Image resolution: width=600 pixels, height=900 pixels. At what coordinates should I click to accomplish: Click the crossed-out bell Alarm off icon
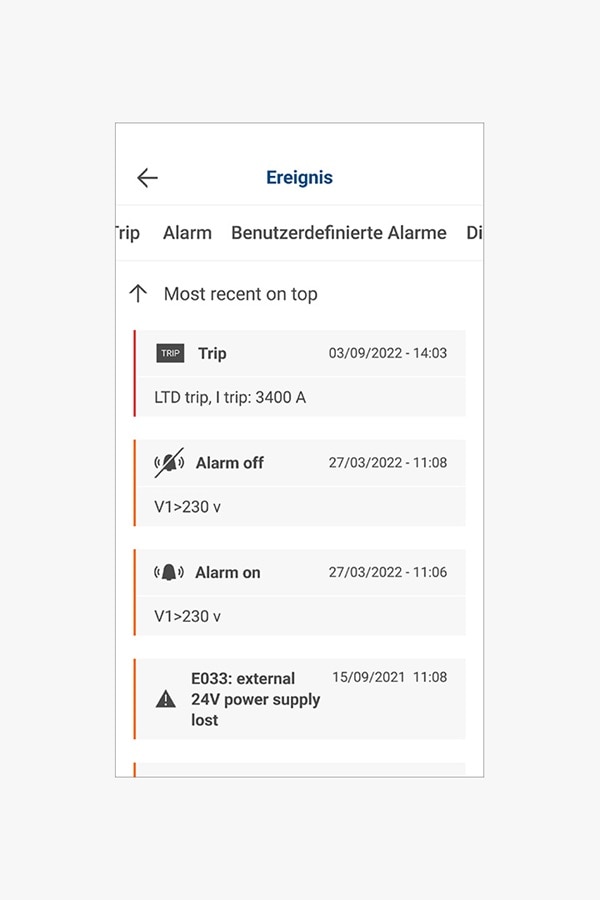tap(169, 463)
